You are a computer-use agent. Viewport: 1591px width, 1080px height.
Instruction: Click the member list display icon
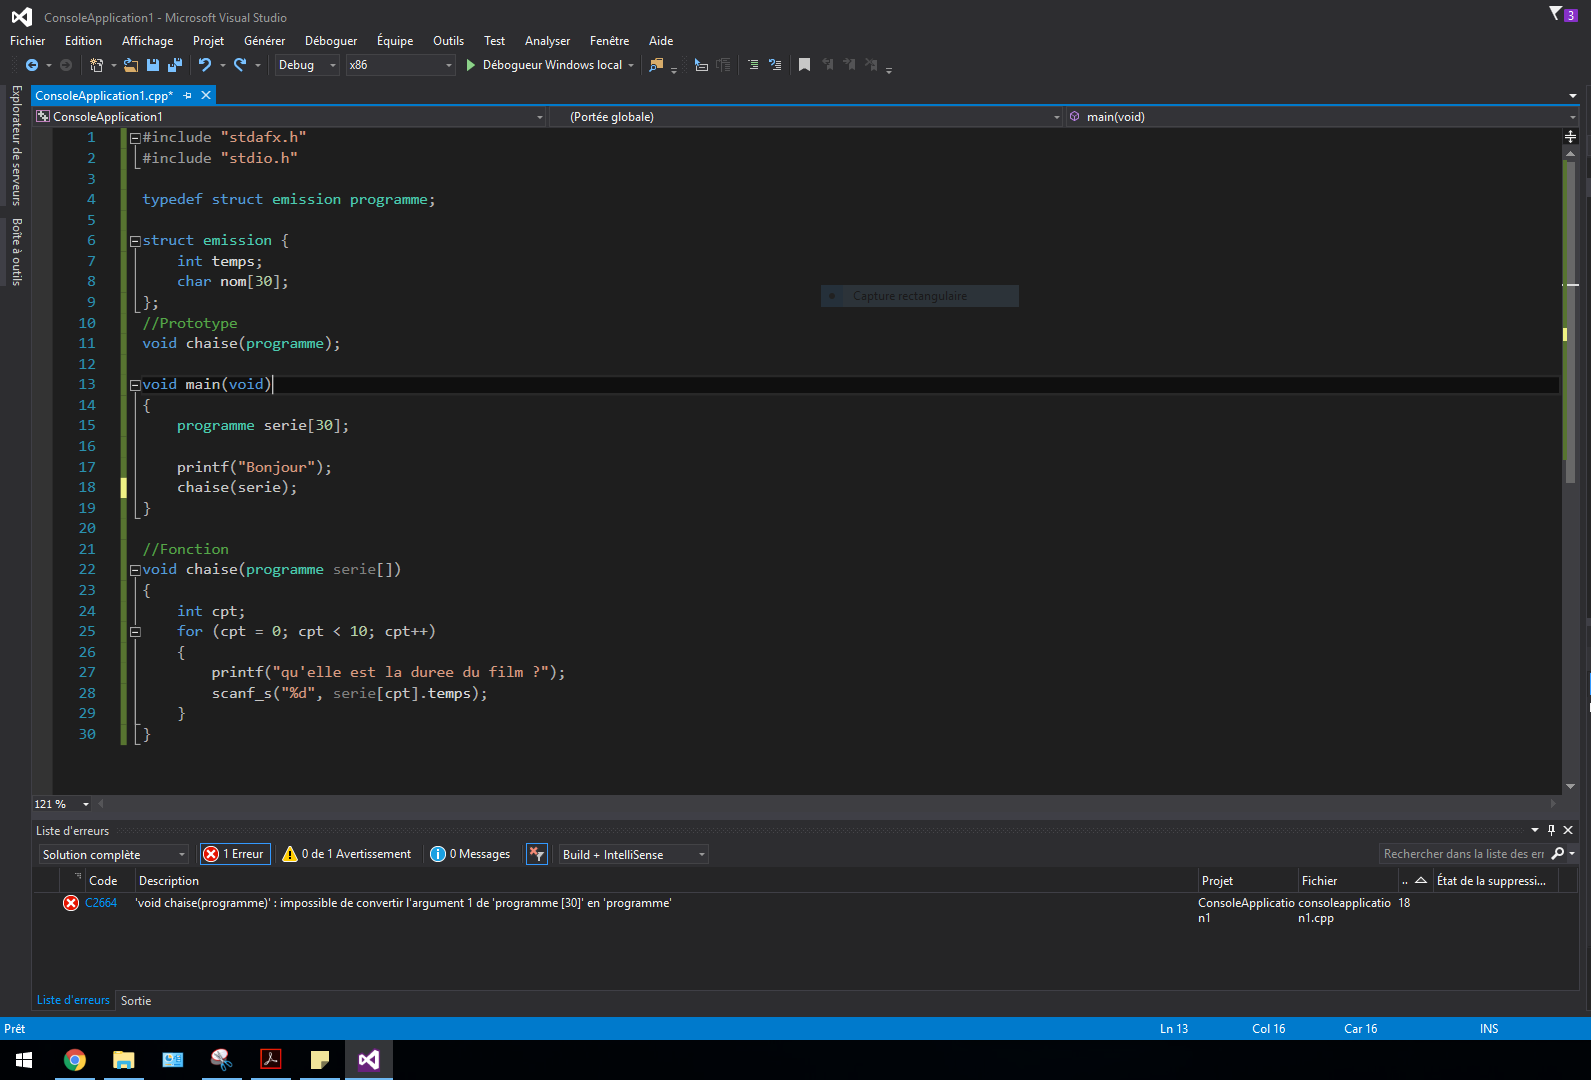(x=701, y=65)
